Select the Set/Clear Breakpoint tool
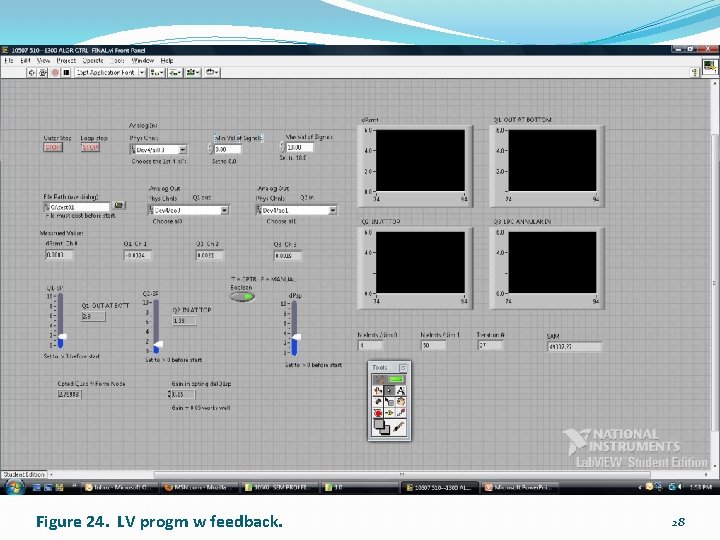 click(378, 413)
